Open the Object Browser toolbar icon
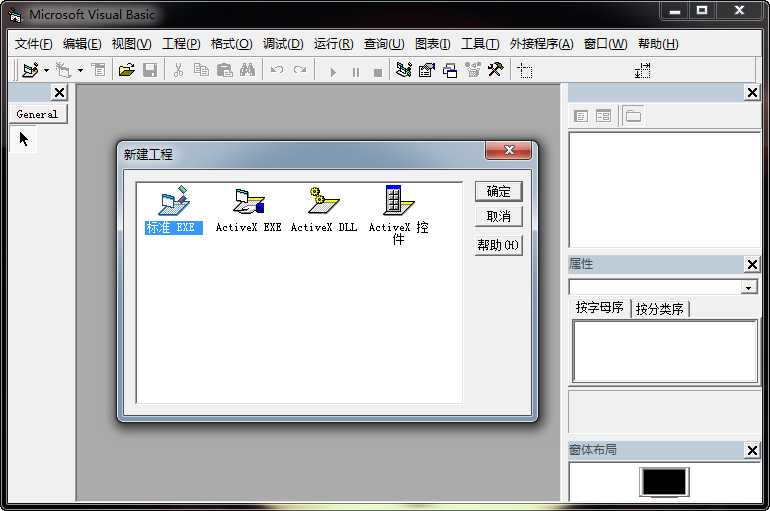This screenshot has width=770, height=511. 473,70
